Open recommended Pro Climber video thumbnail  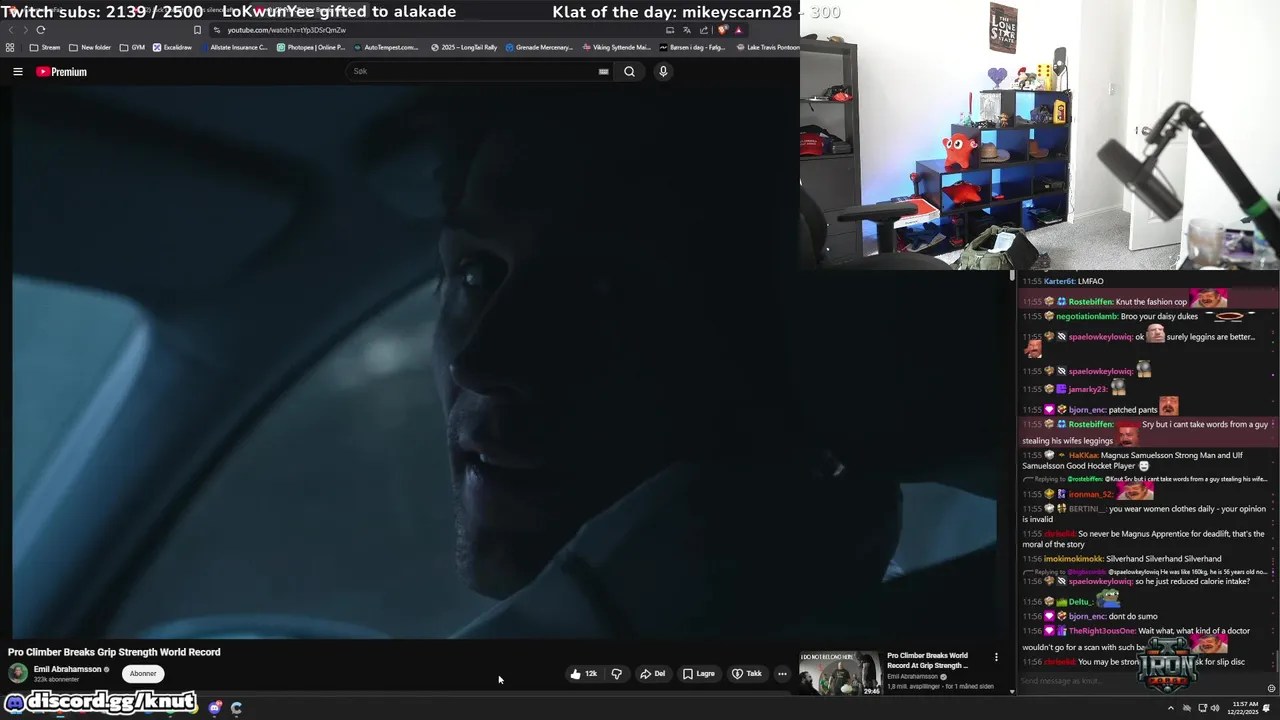coord(840,673)
